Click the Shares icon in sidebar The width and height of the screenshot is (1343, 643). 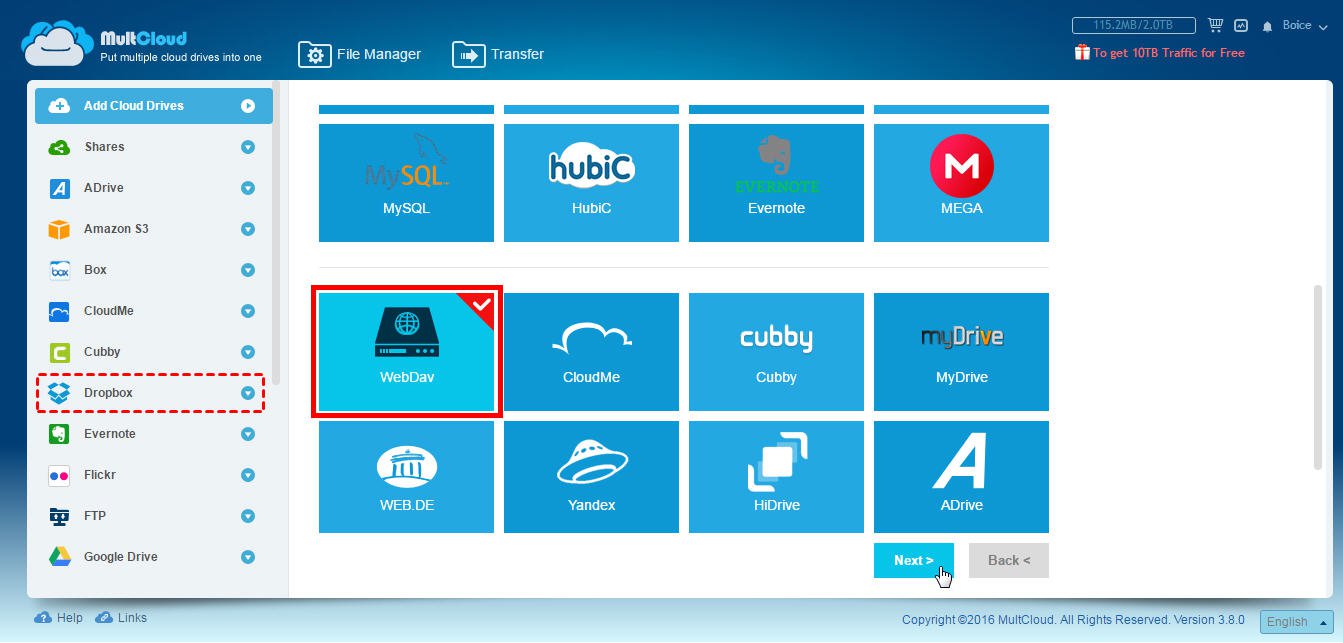[59, 147]
